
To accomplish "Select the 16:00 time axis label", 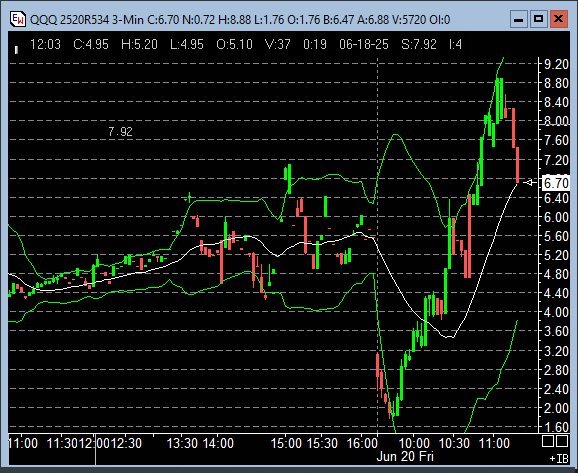I will pyautogui.click(x=363, y=443).
